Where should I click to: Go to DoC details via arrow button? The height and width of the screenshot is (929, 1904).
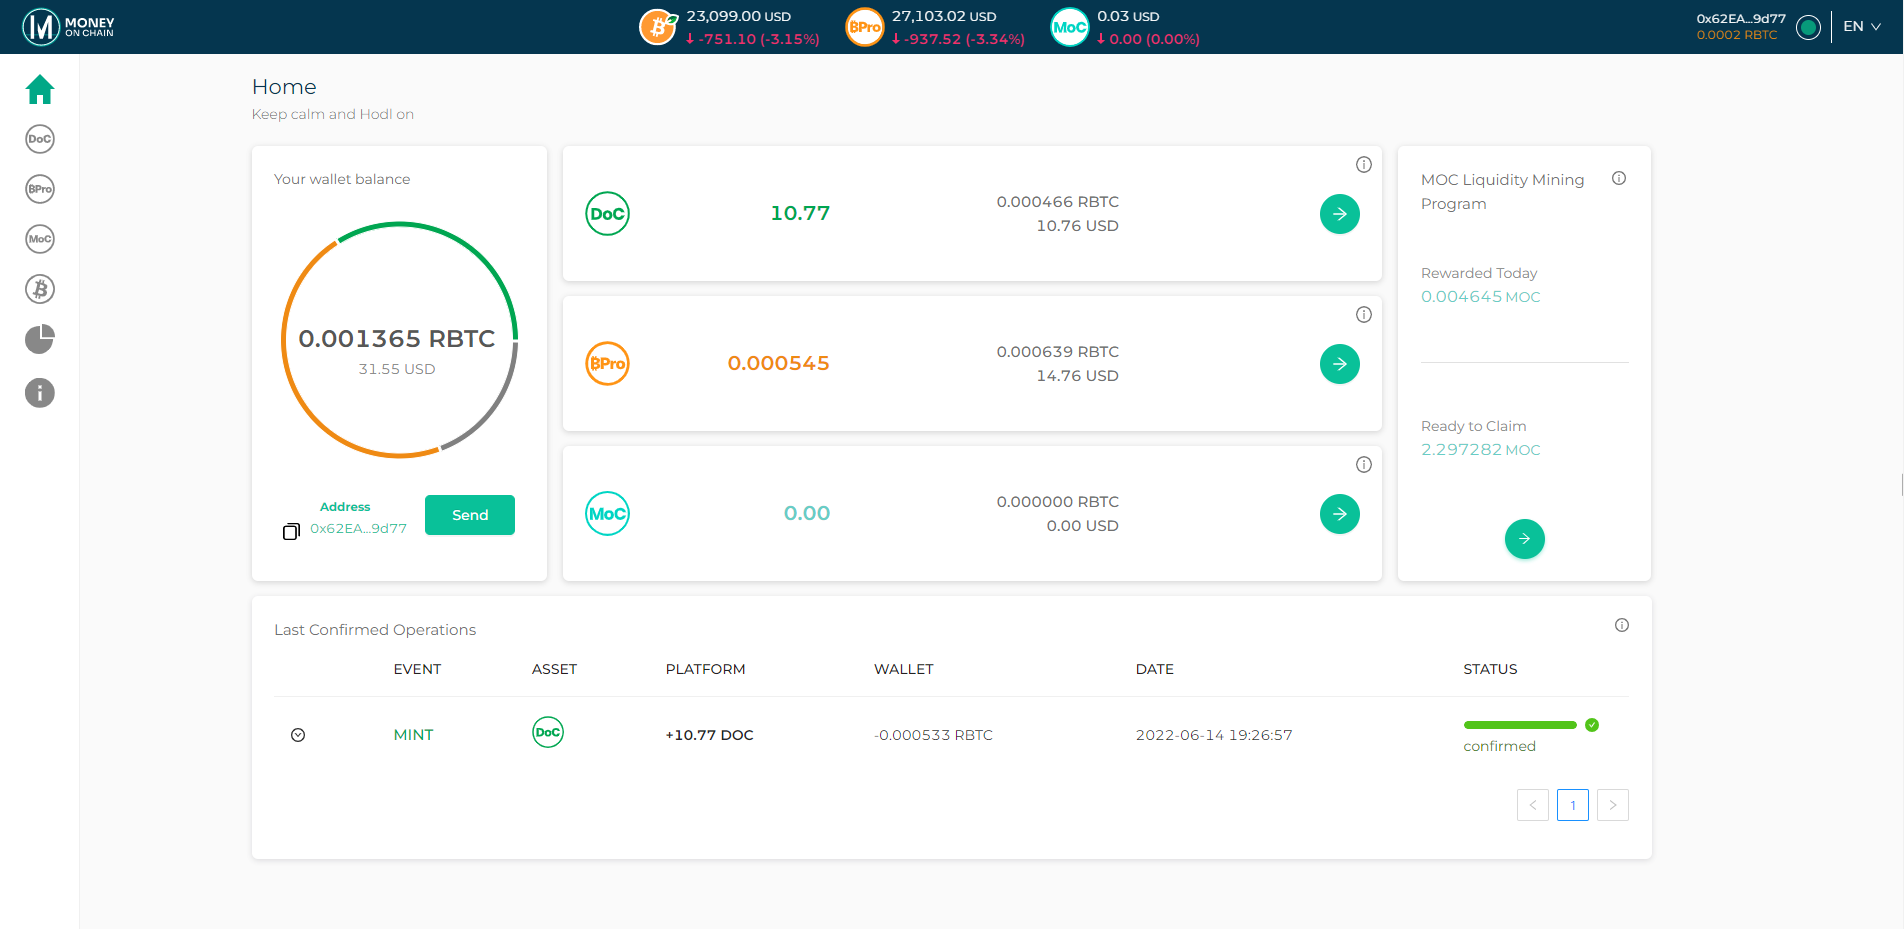coord(1339,214)
